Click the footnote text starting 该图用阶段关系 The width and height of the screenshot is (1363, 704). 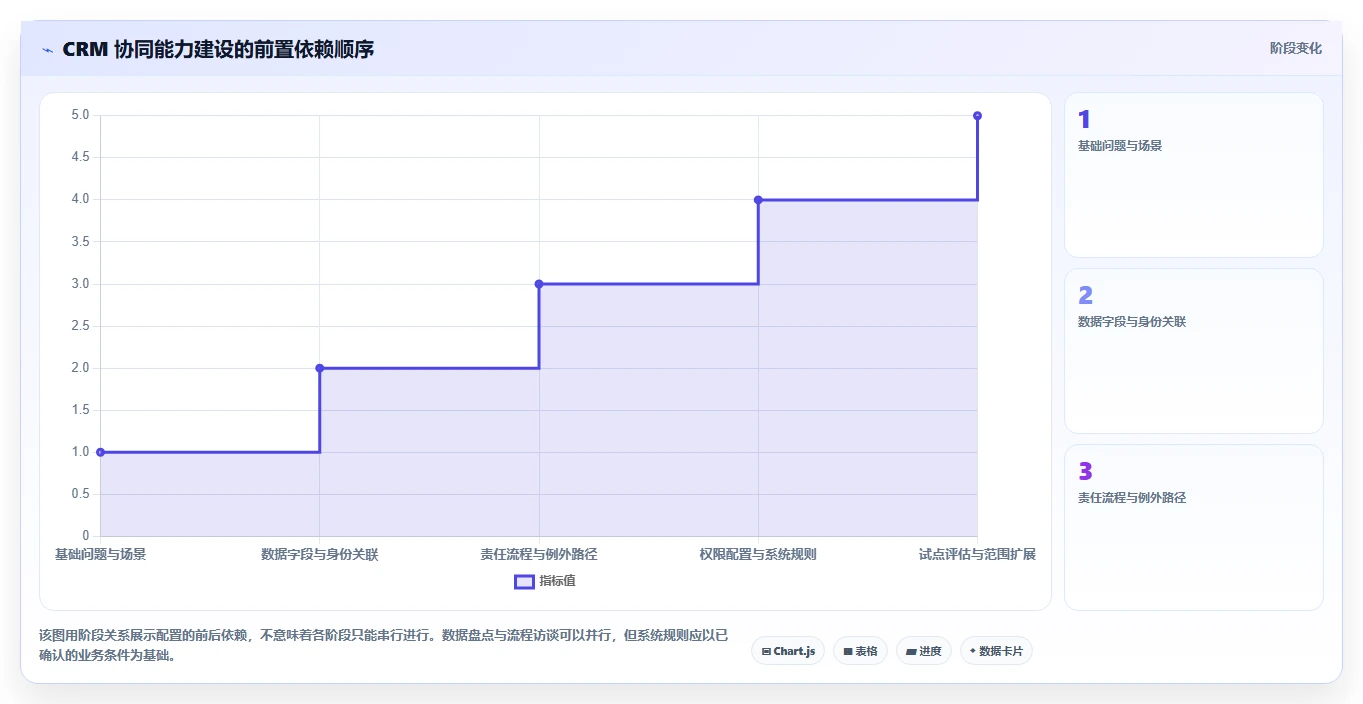point(384,646)
